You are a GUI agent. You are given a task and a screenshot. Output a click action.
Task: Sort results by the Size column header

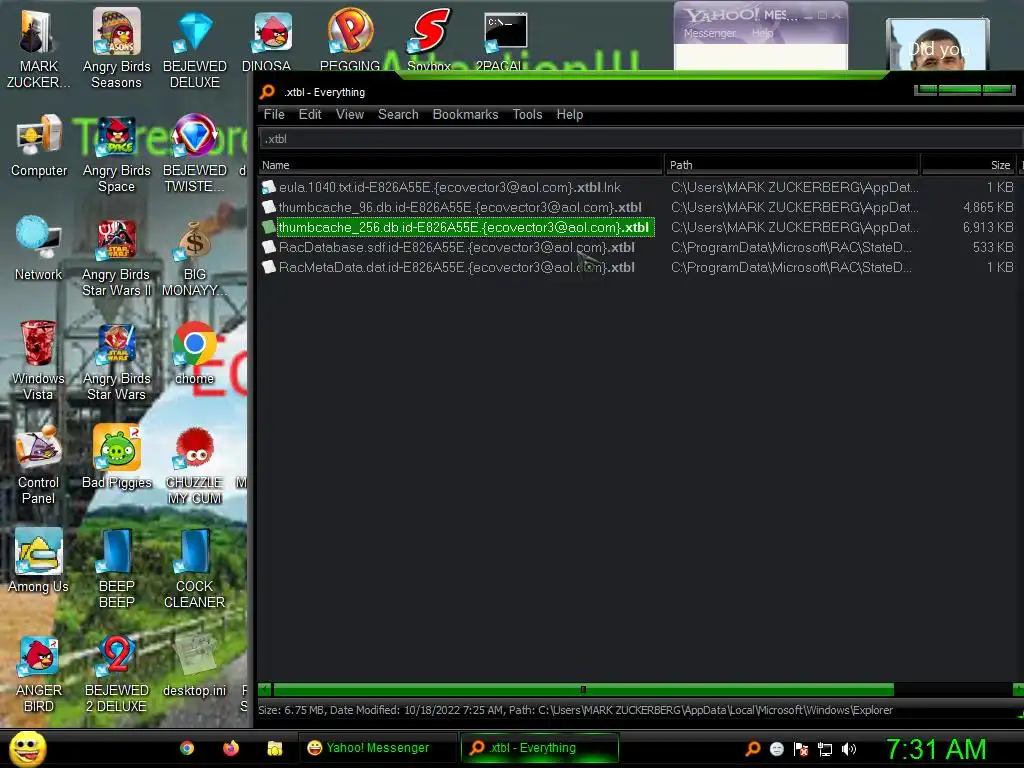click(x=970, y=165)
